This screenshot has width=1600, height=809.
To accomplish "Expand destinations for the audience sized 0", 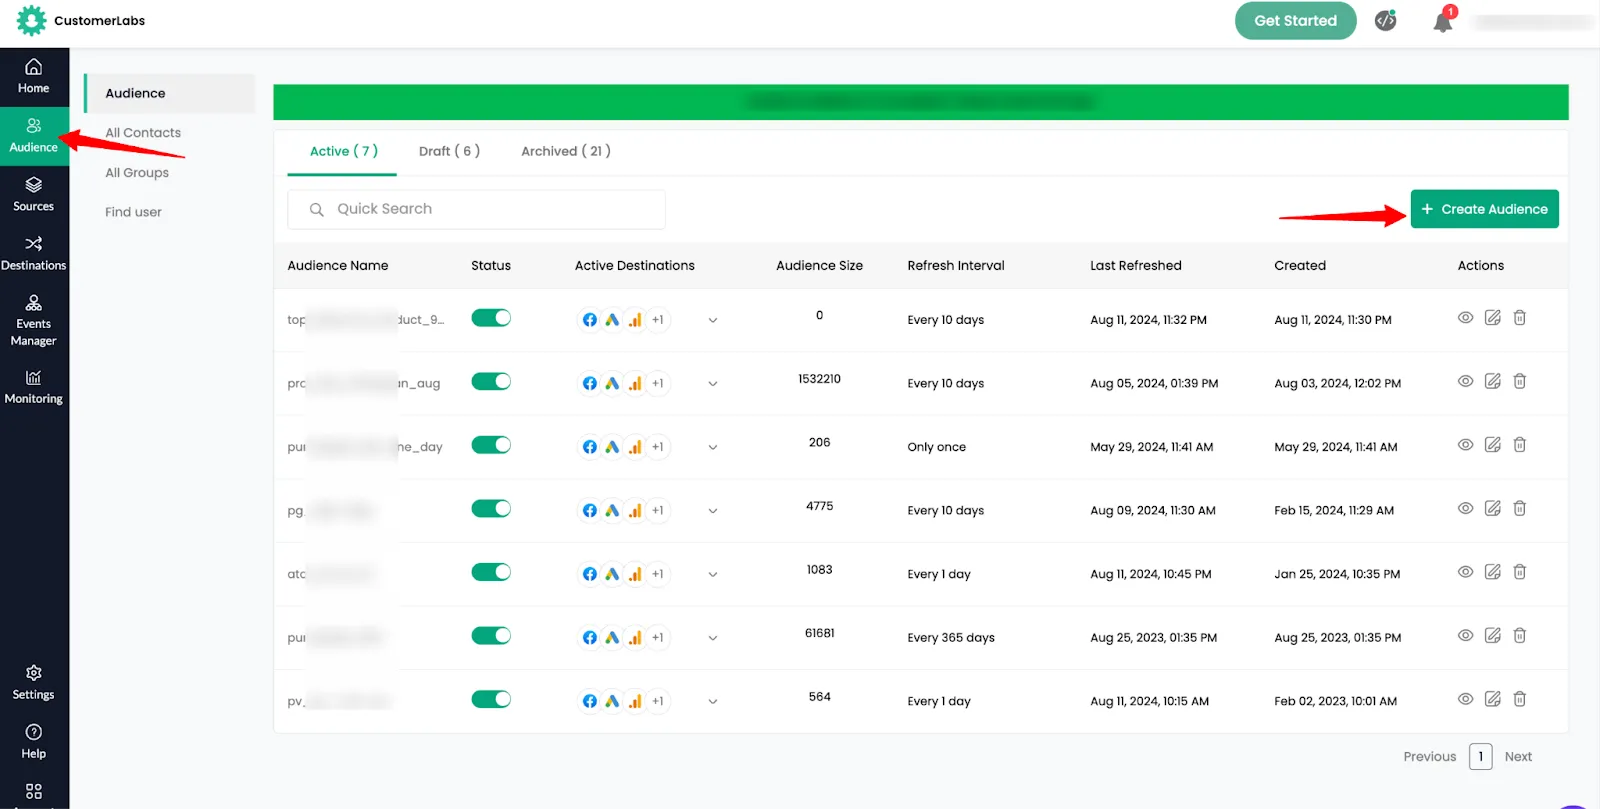I will (713, 321).
